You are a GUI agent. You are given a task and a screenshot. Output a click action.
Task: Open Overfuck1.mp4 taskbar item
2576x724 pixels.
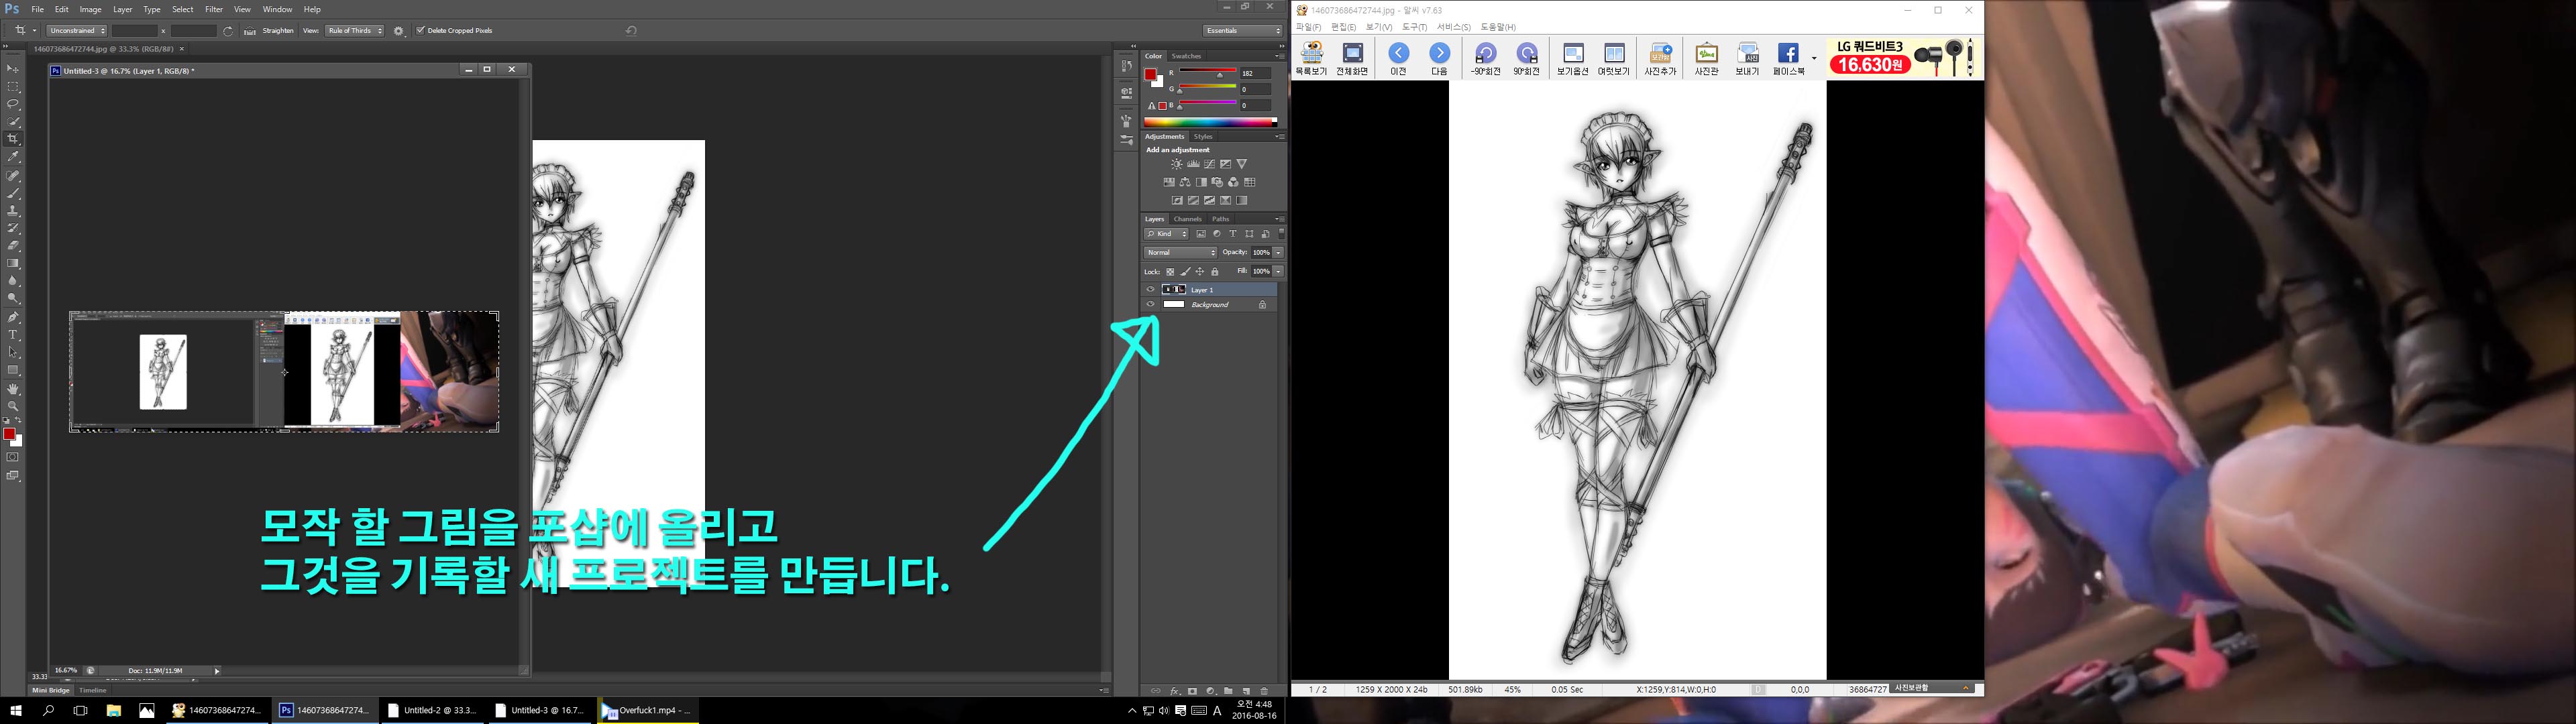pyautogui.click(x=648, y=711)
